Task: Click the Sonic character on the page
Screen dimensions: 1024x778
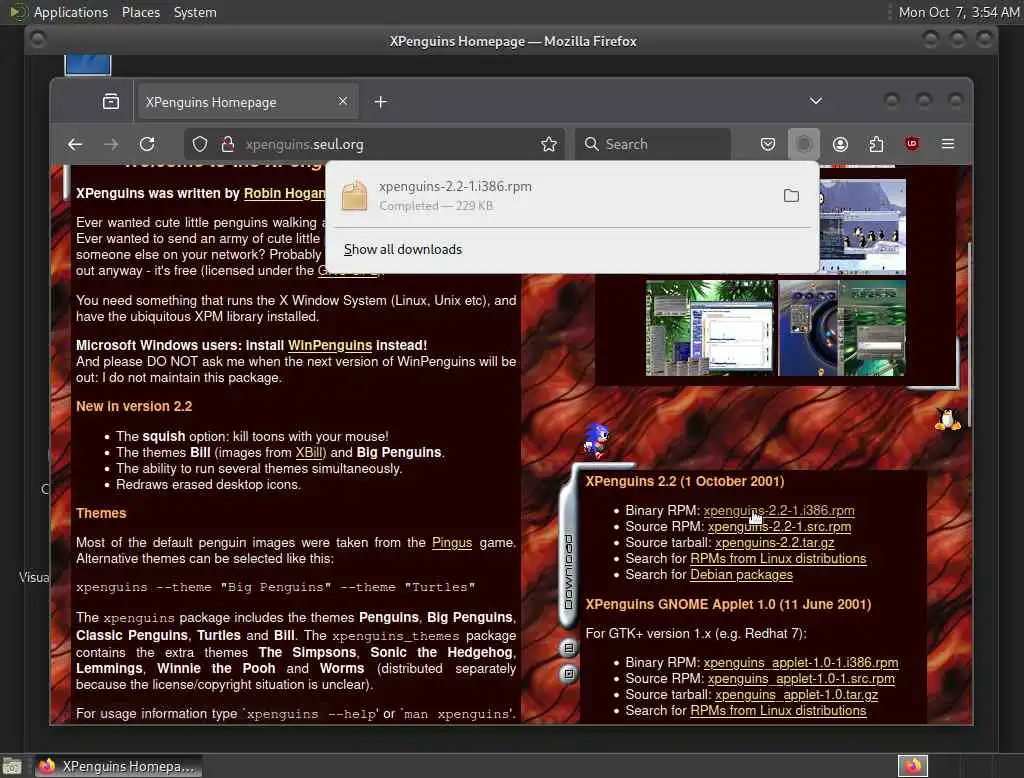Action: (596, 439)
